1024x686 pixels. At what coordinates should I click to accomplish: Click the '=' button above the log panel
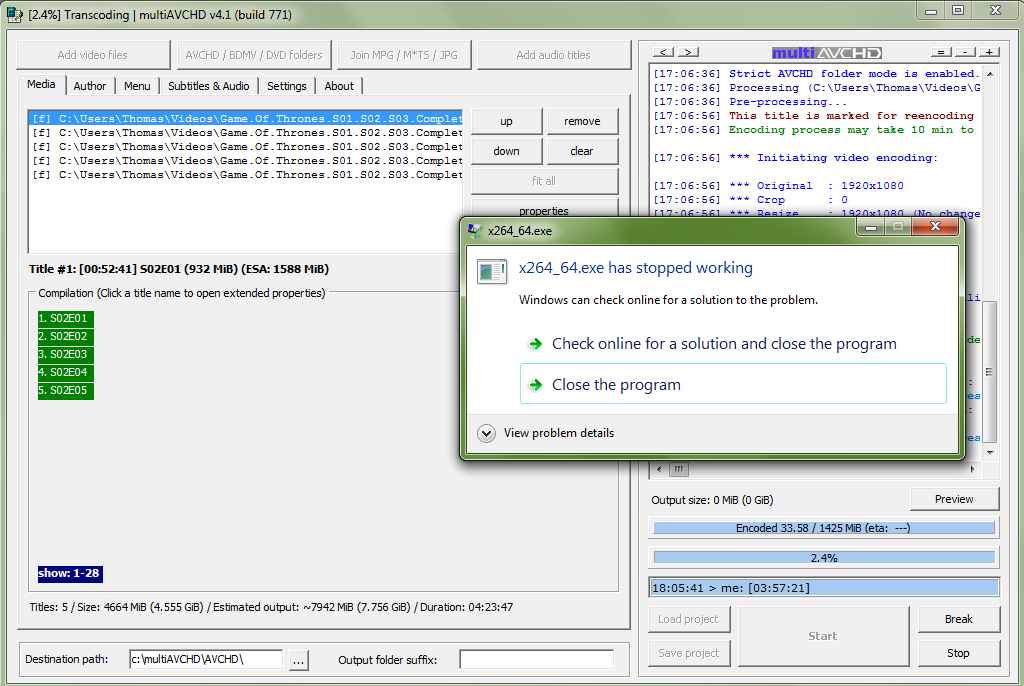(x=940, y=52)
